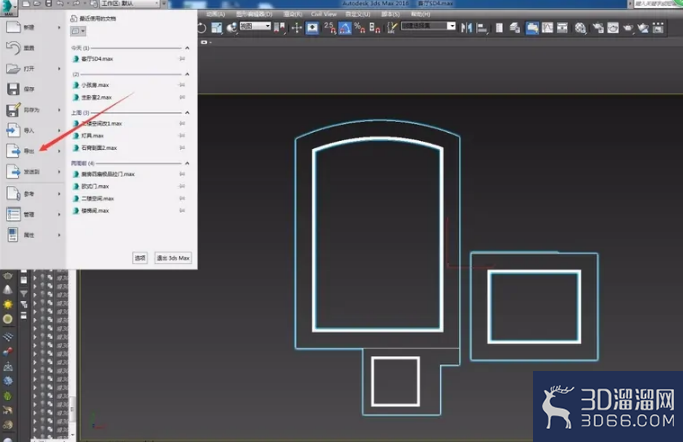683x442 pixels.
Task: Pin 二楼空间.max to recent list
Action: pyautogui.click(x=183, y=199)
